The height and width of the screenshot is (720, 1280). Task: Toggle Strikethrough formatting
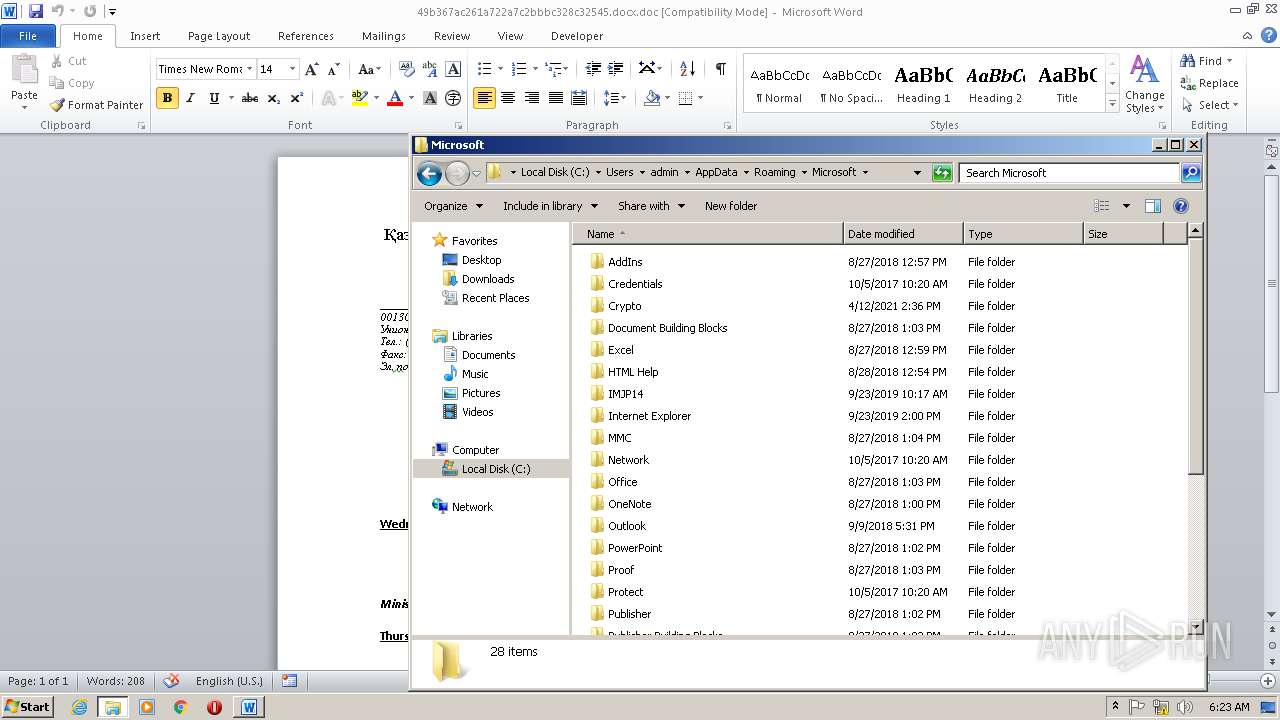(x=250, y=98)
